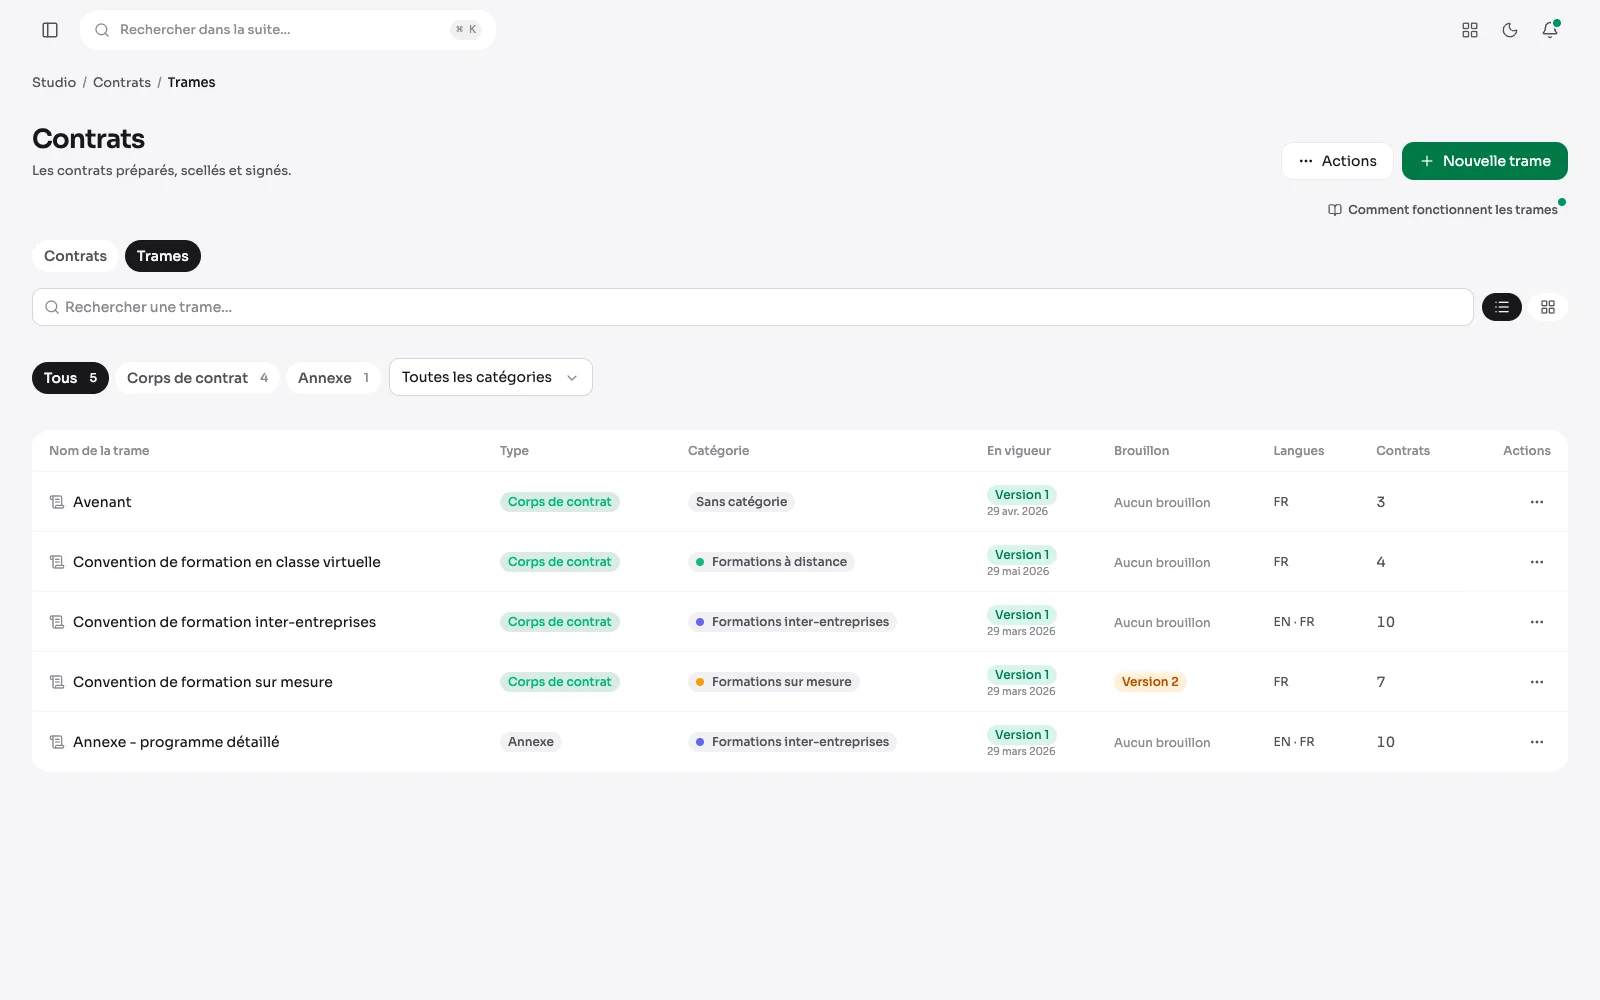Image resolution: width=1600 pixels, height=1000 pixels.
Task: Focus Rechercher dans la suite search
Action: click(288, 30)
